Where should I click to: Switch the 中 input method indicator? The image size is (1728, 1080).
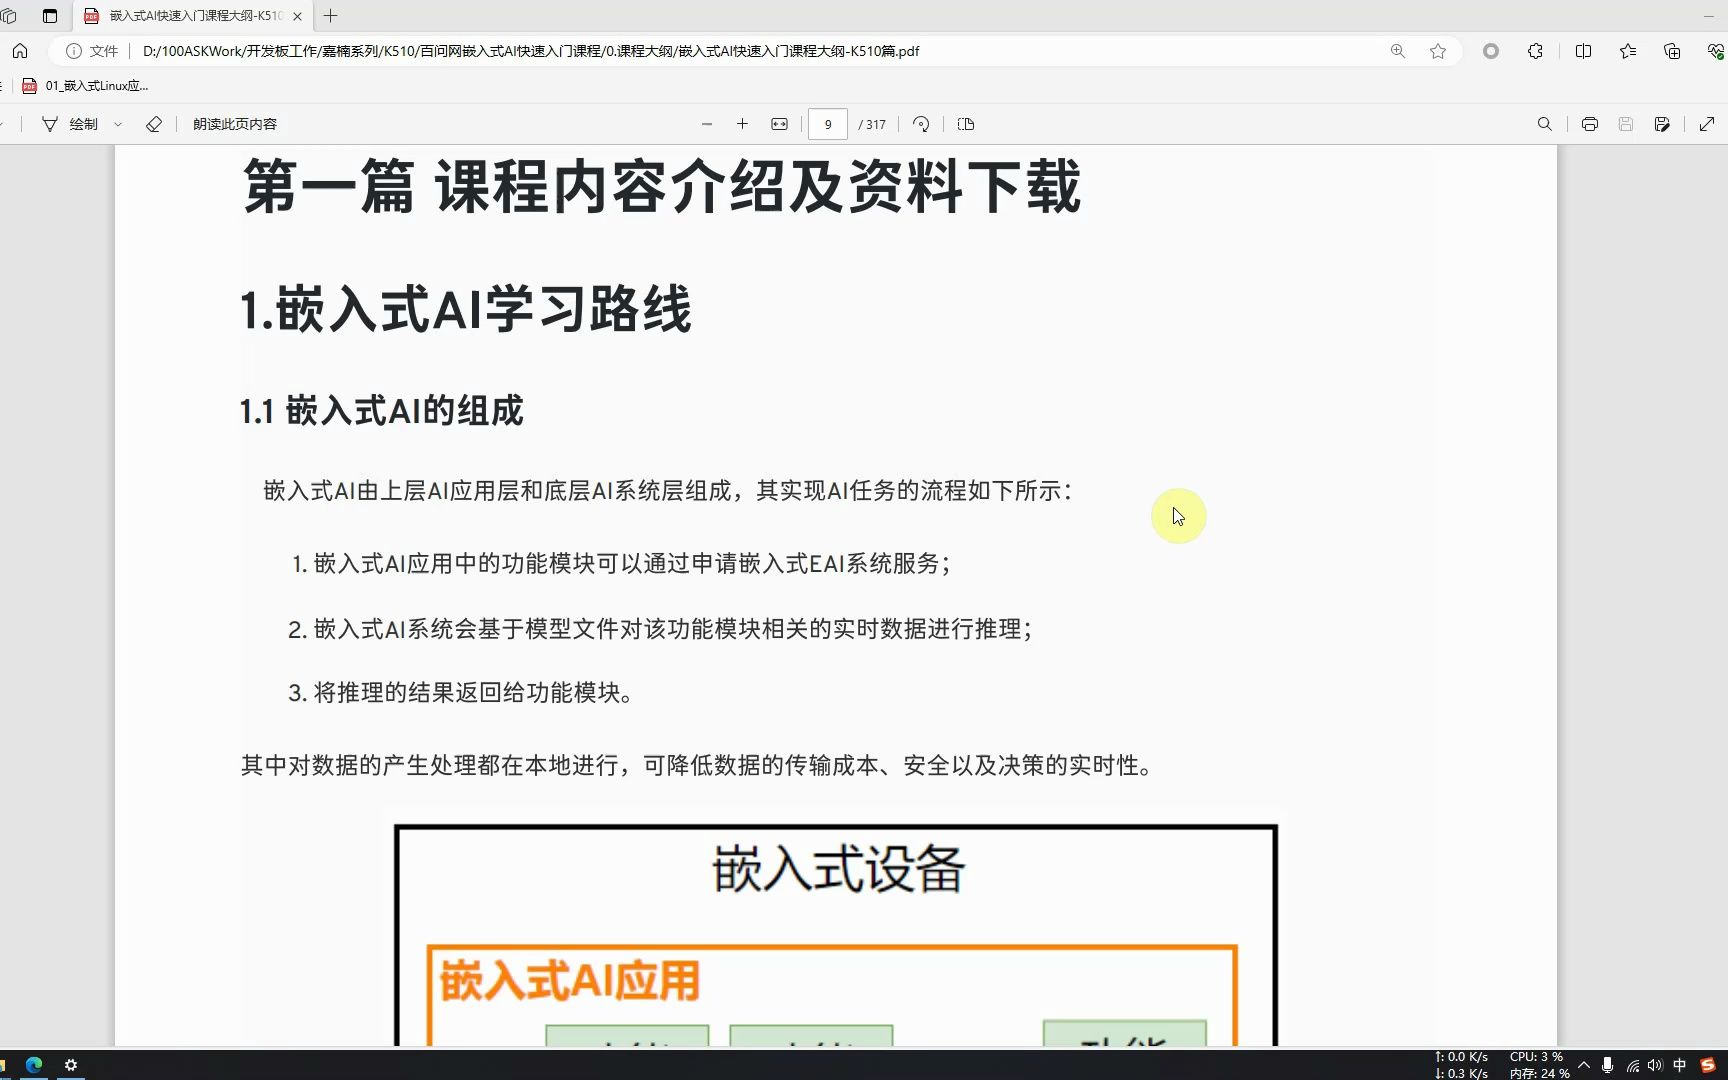1680,1065
